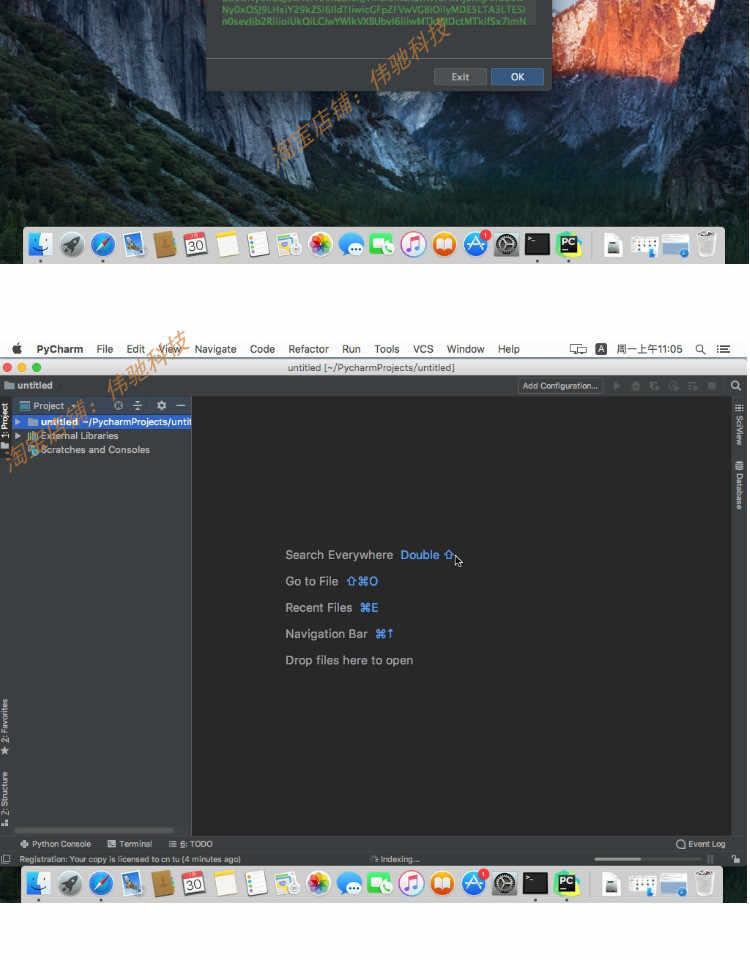The height and width of the screenshot is (960, 750).
Task: Open the Event Log
Action: coord(700,844)
